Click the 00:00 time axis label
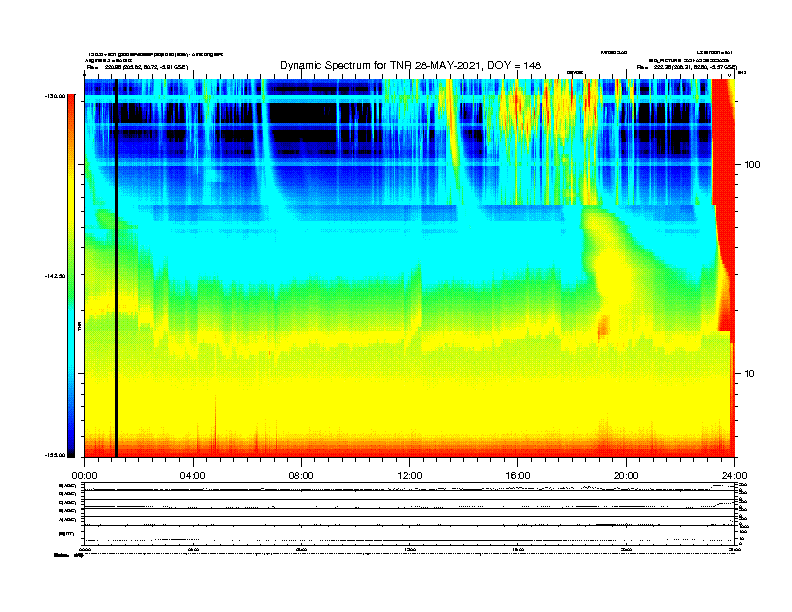 85,476
